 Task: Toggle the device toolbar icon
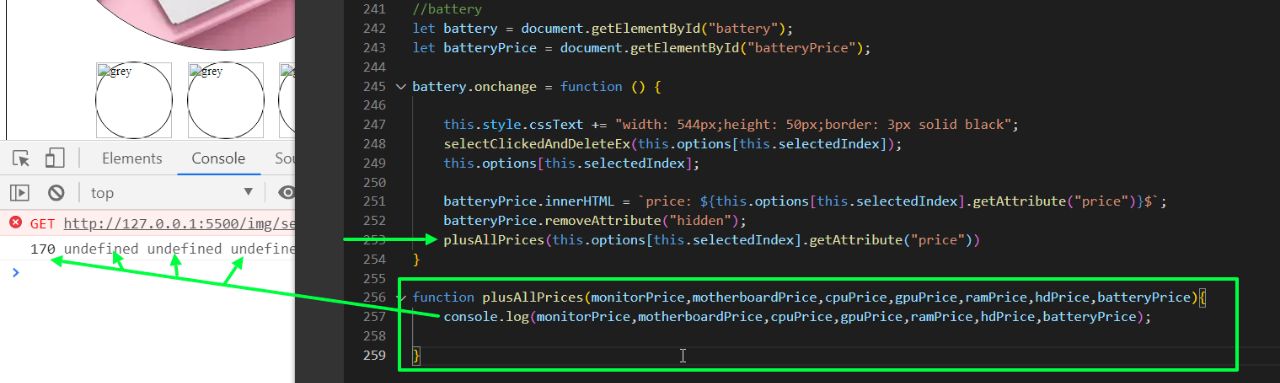[55, 158]
